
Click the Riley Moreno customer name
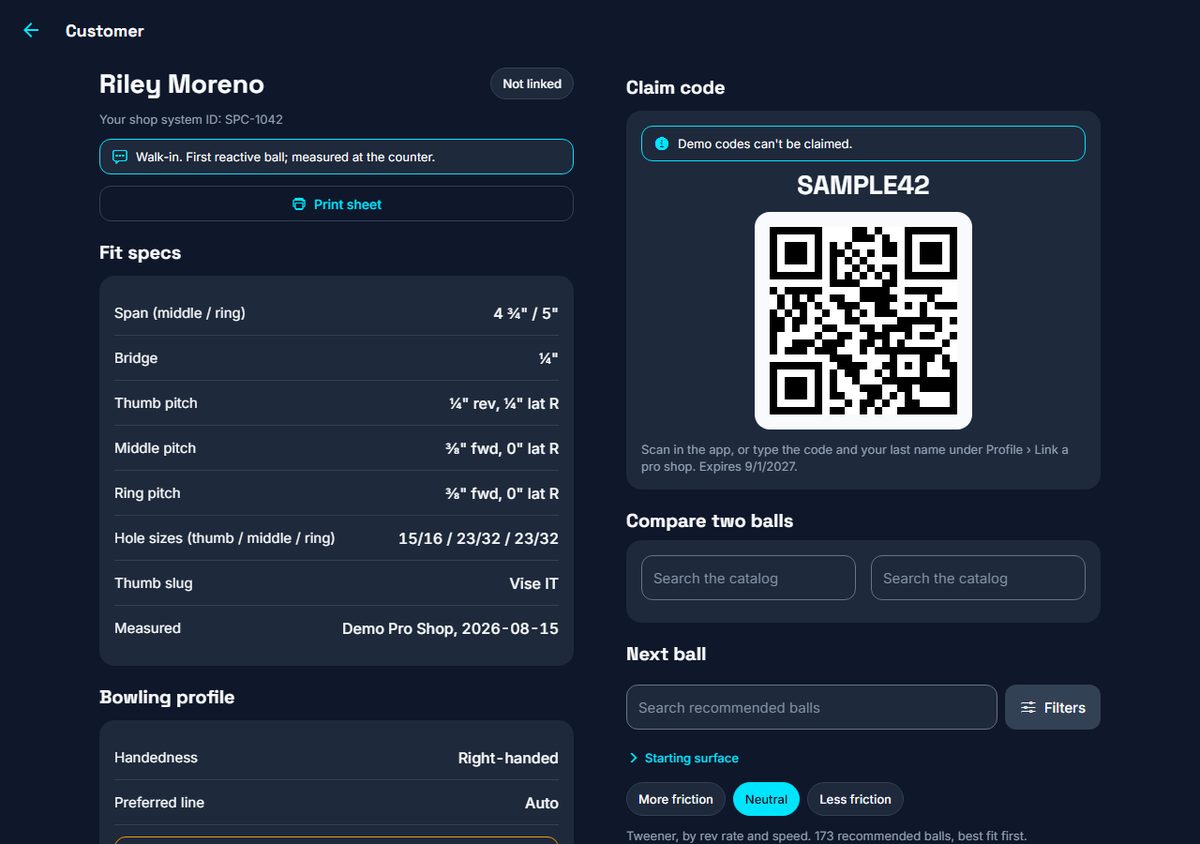click(x=182, y=85)
